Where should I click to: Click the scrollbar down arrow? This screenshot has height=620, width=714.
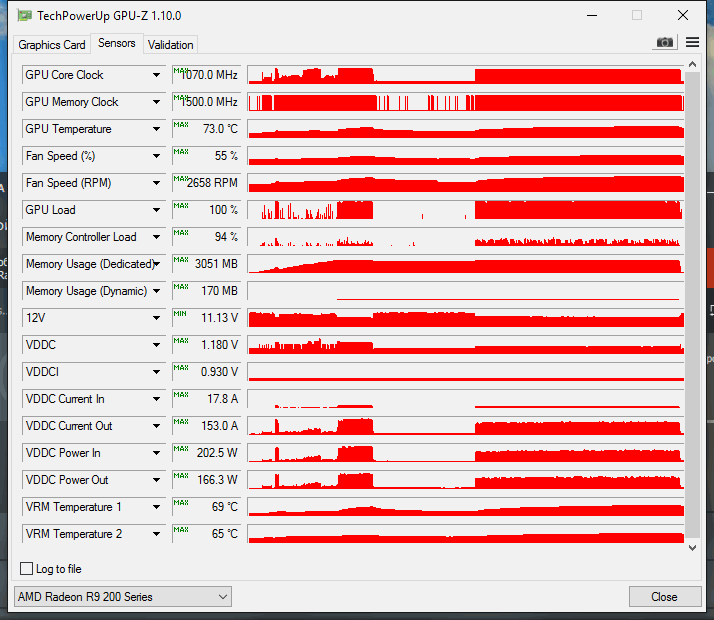(692, 548)
